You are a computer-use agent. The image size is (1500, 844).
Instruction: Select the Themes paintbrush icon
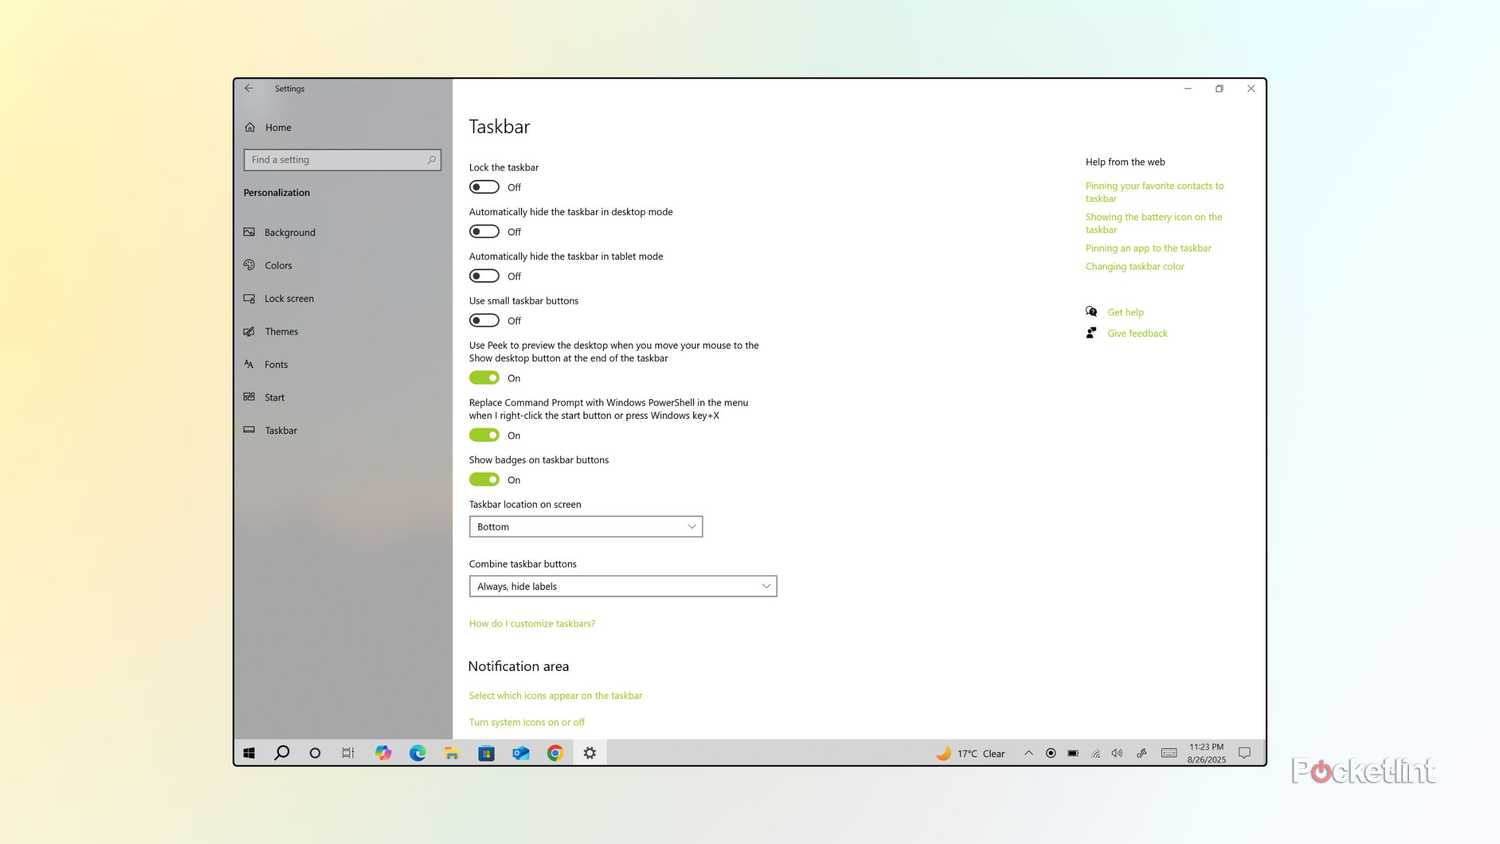point(250,331)
